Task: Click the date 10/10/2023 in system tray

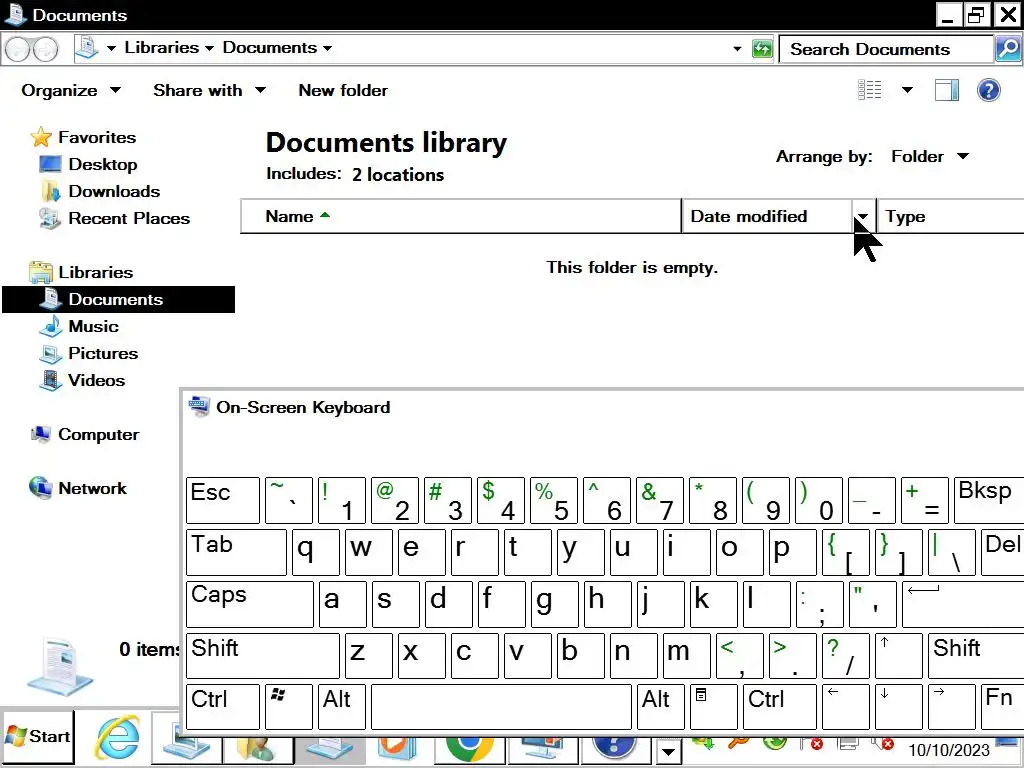Action: pyautogui.click(x=949, y=750)
